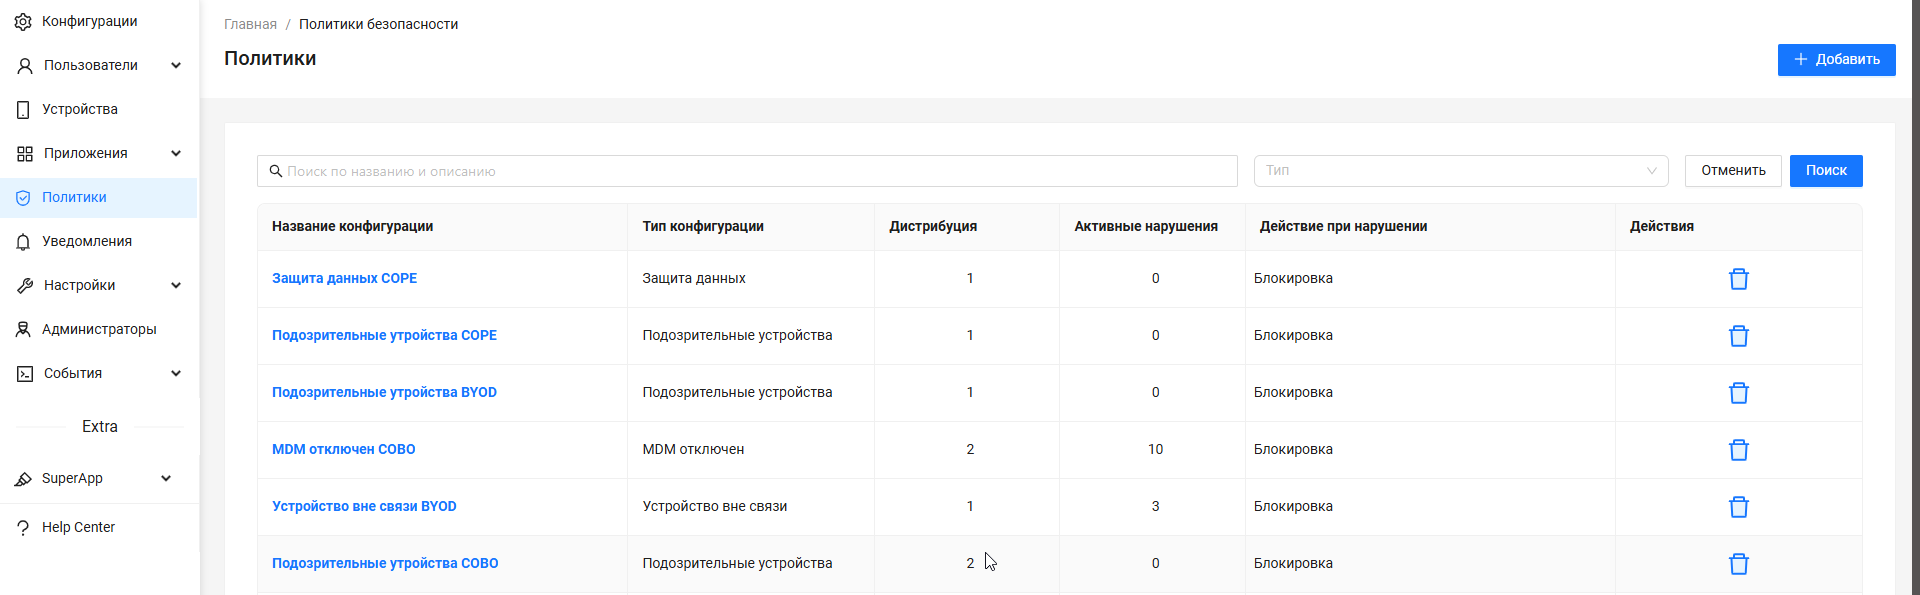Screen dimensions: 1920x595
Task: Delete the Защита данных COPE policy
Action: pos(1738,279)
